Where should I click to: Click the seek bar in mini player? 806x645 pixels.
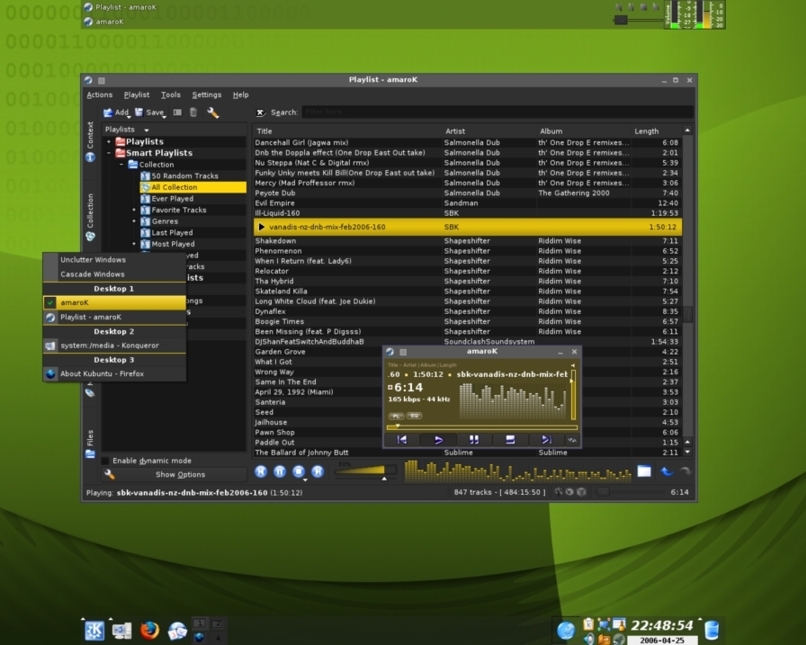click(482, 427)
